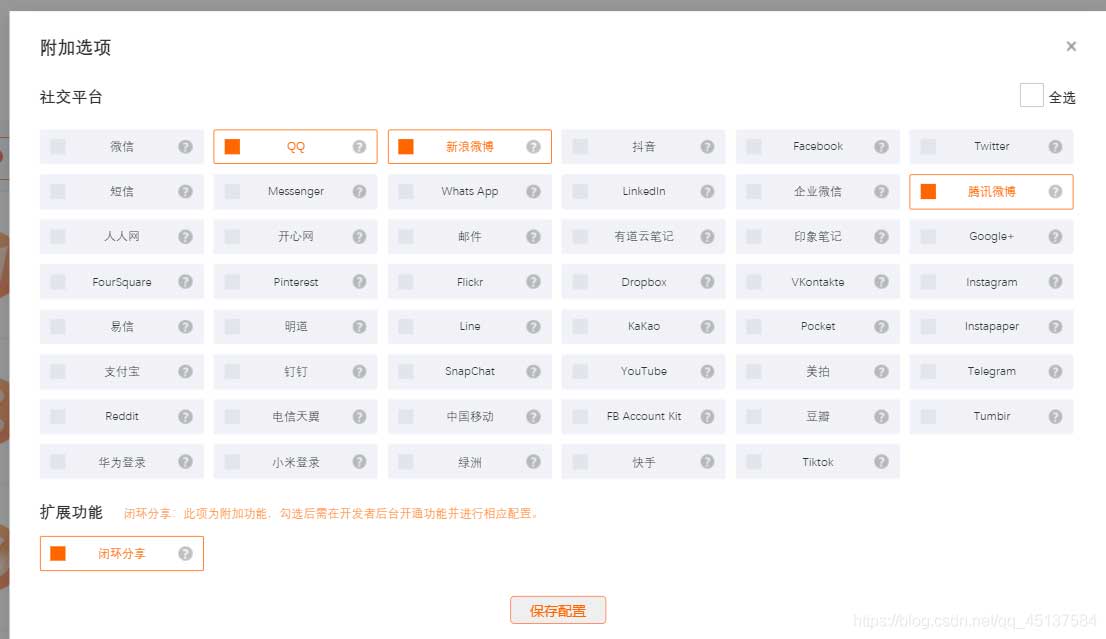This screenshot has height=639, width=1106.
Task: Open the help icon for 微信
Action: pyautogui.click(x=186, y=147)
